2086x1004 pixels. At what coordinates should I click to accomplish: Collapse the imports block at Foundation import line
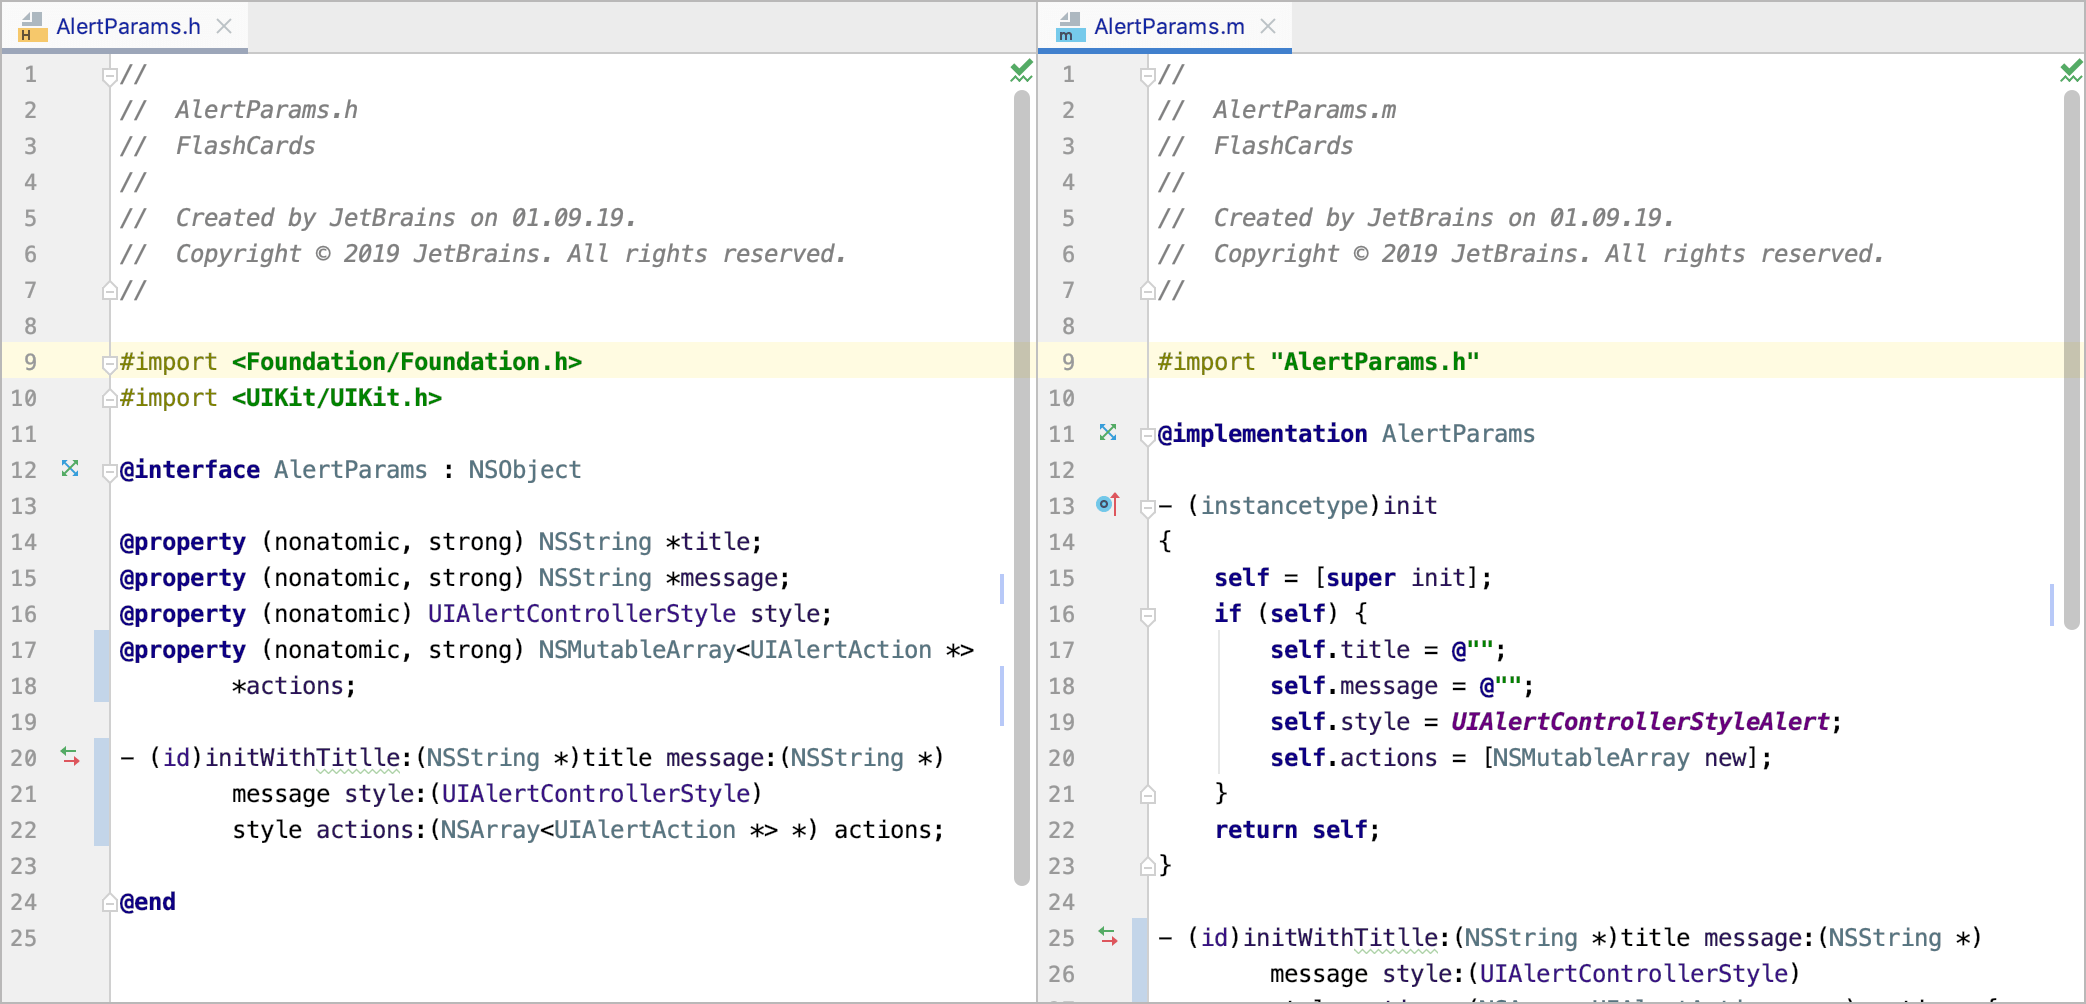tap(110, 364)
